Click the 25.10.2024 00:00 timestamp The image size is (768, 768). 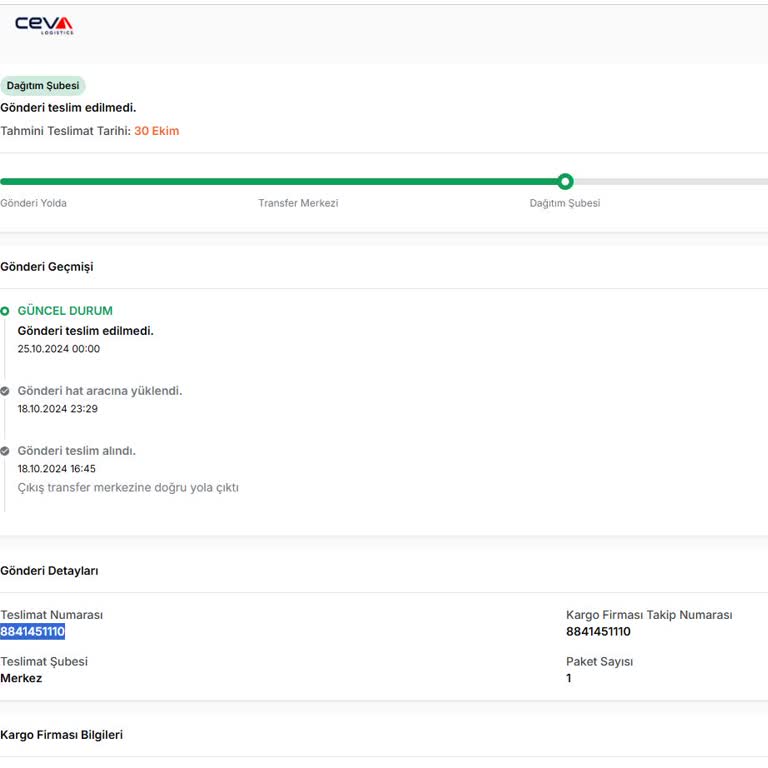coord(59,349)
